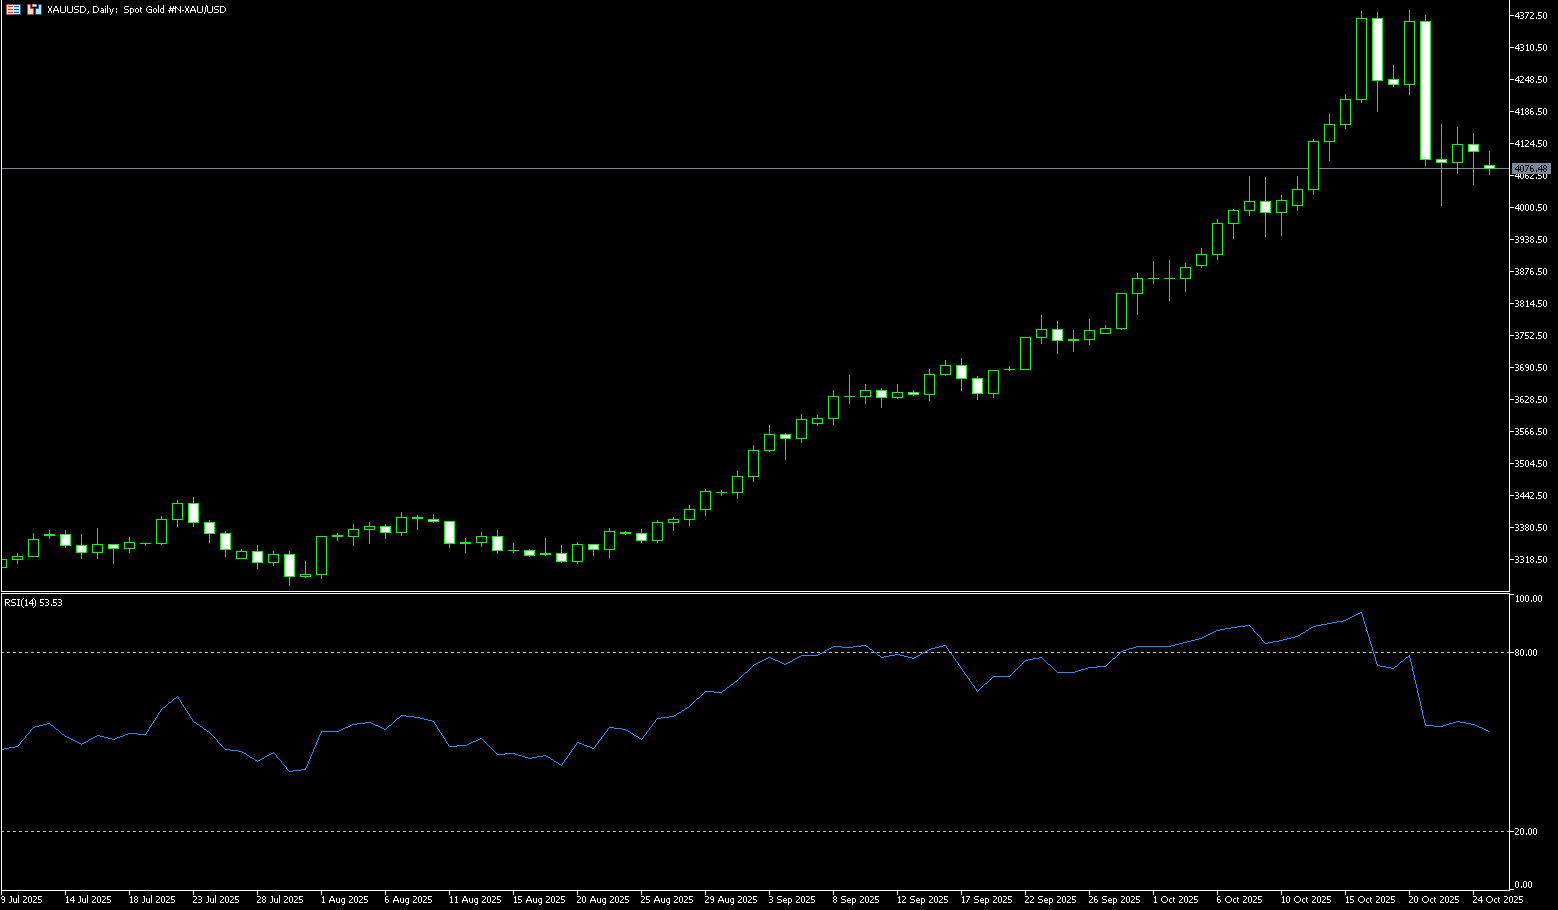1558x910 pixels.
Task: Click the red-and-blue bars icon before XAUUSD
Action: [x=33, y=9]
